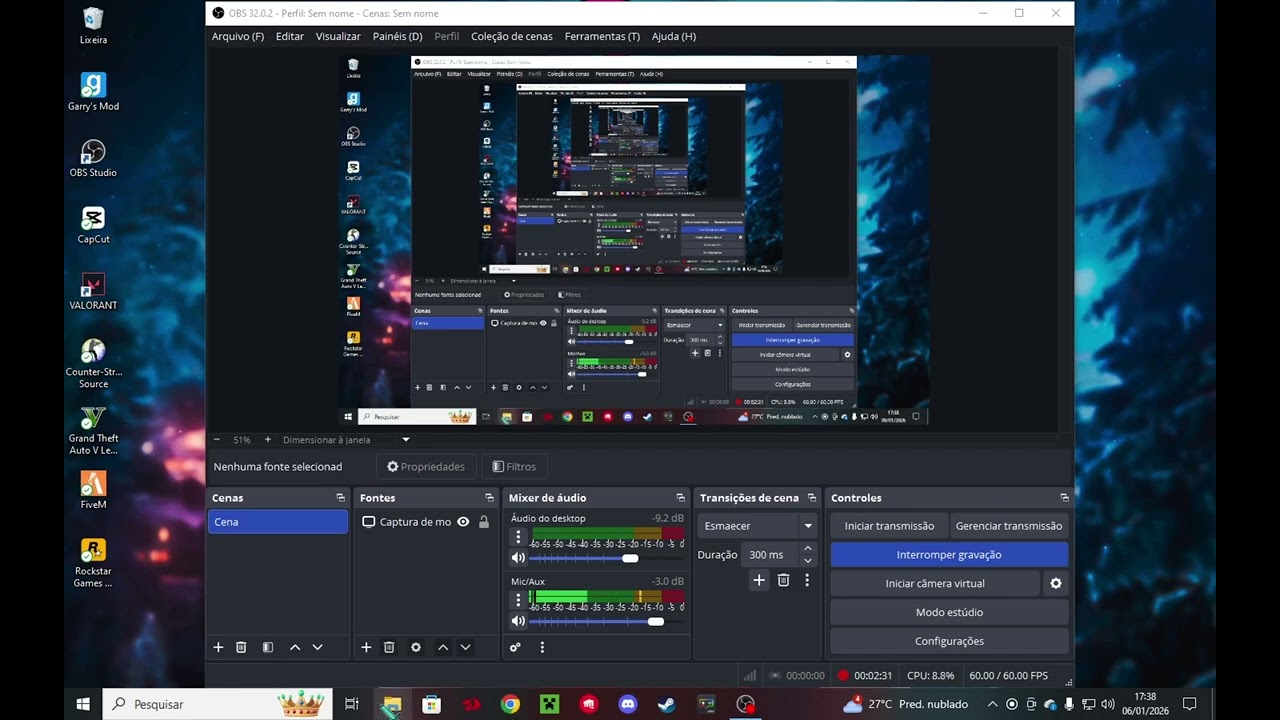Open Propriedades button under preview
The height and width of the screenshot is (720, 1280).
(426, 467)
